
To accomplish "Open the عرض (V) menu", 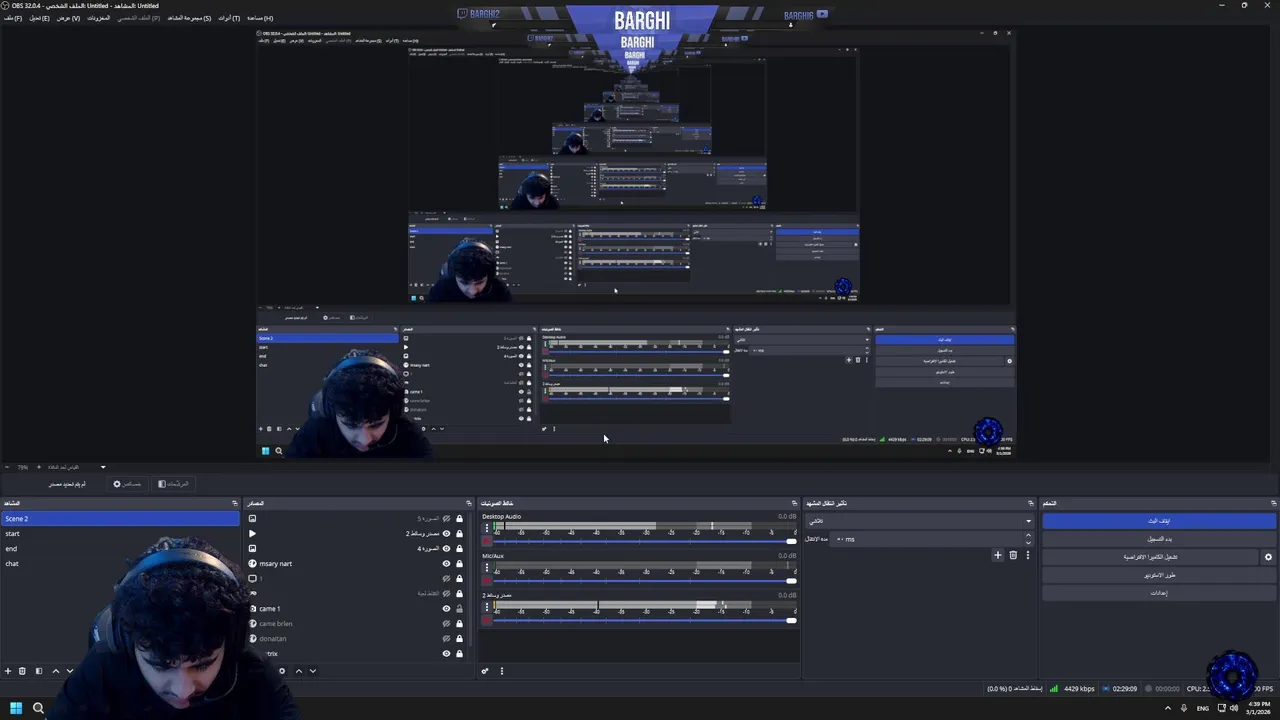I will point(68,18).
